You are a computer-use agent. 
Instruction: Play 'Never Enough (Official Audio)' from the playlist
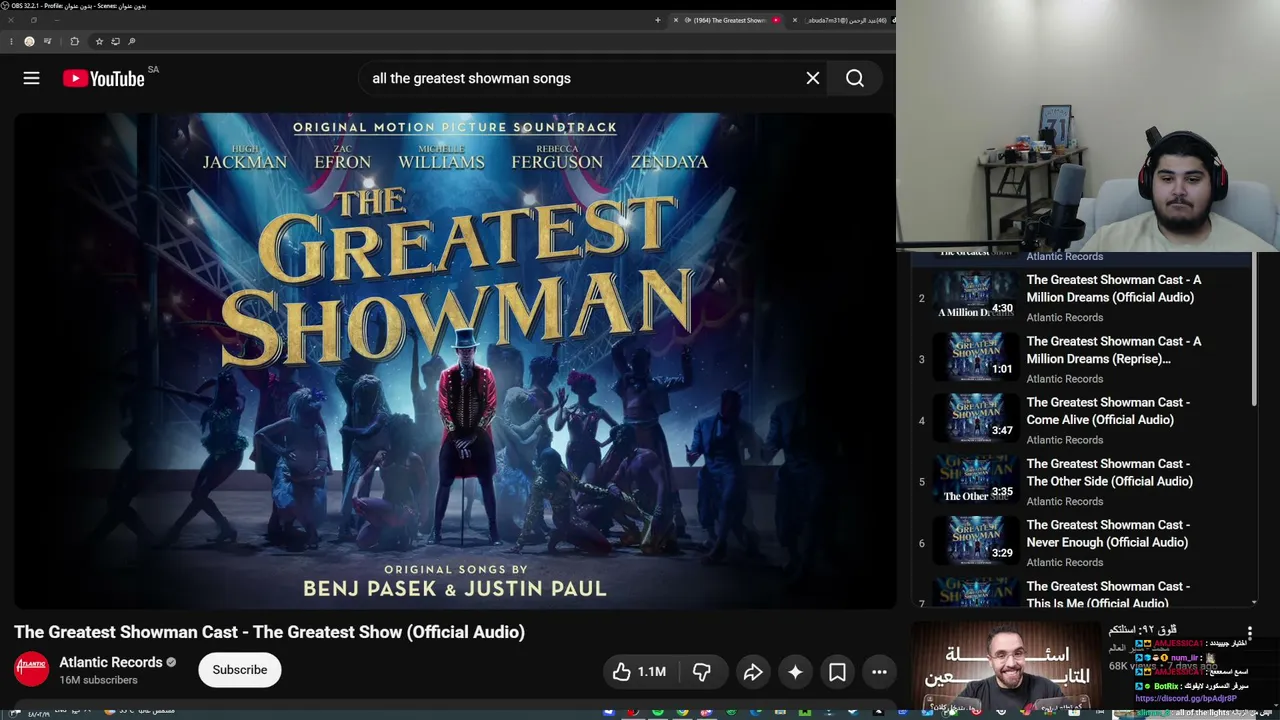1107,534
